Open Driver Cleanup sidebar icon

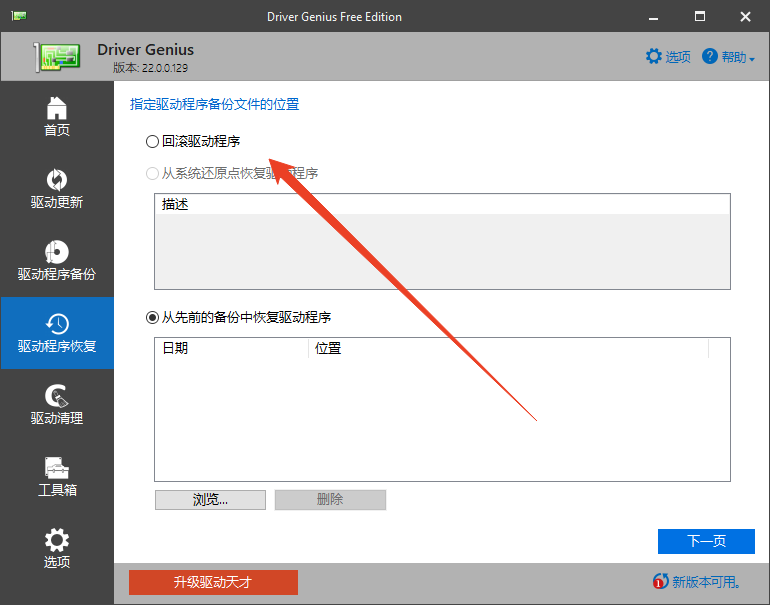coord(57,395)
